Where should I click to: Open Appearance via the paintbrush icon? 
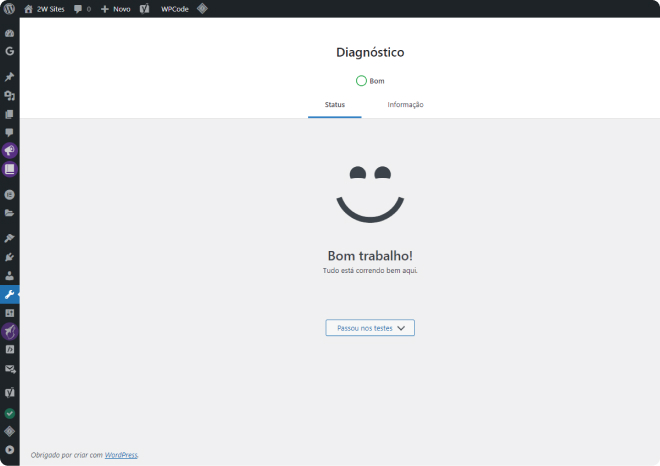[x=10, y=238]
